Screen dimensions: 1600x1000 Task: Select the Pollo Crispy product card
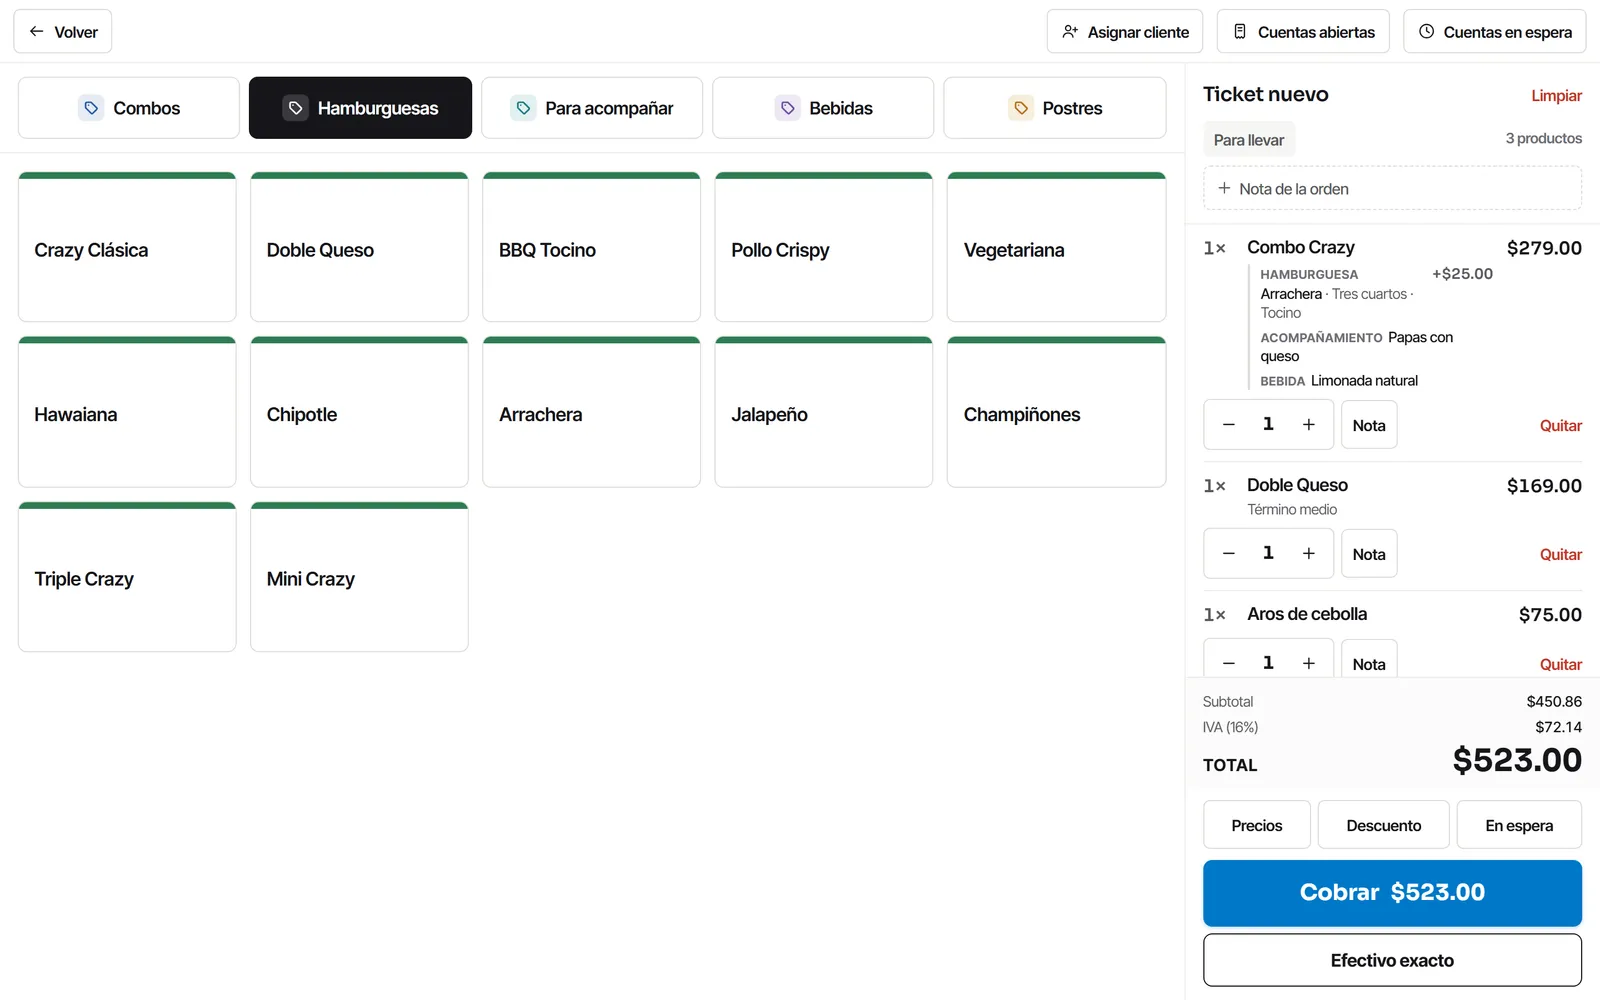point(824,247)
